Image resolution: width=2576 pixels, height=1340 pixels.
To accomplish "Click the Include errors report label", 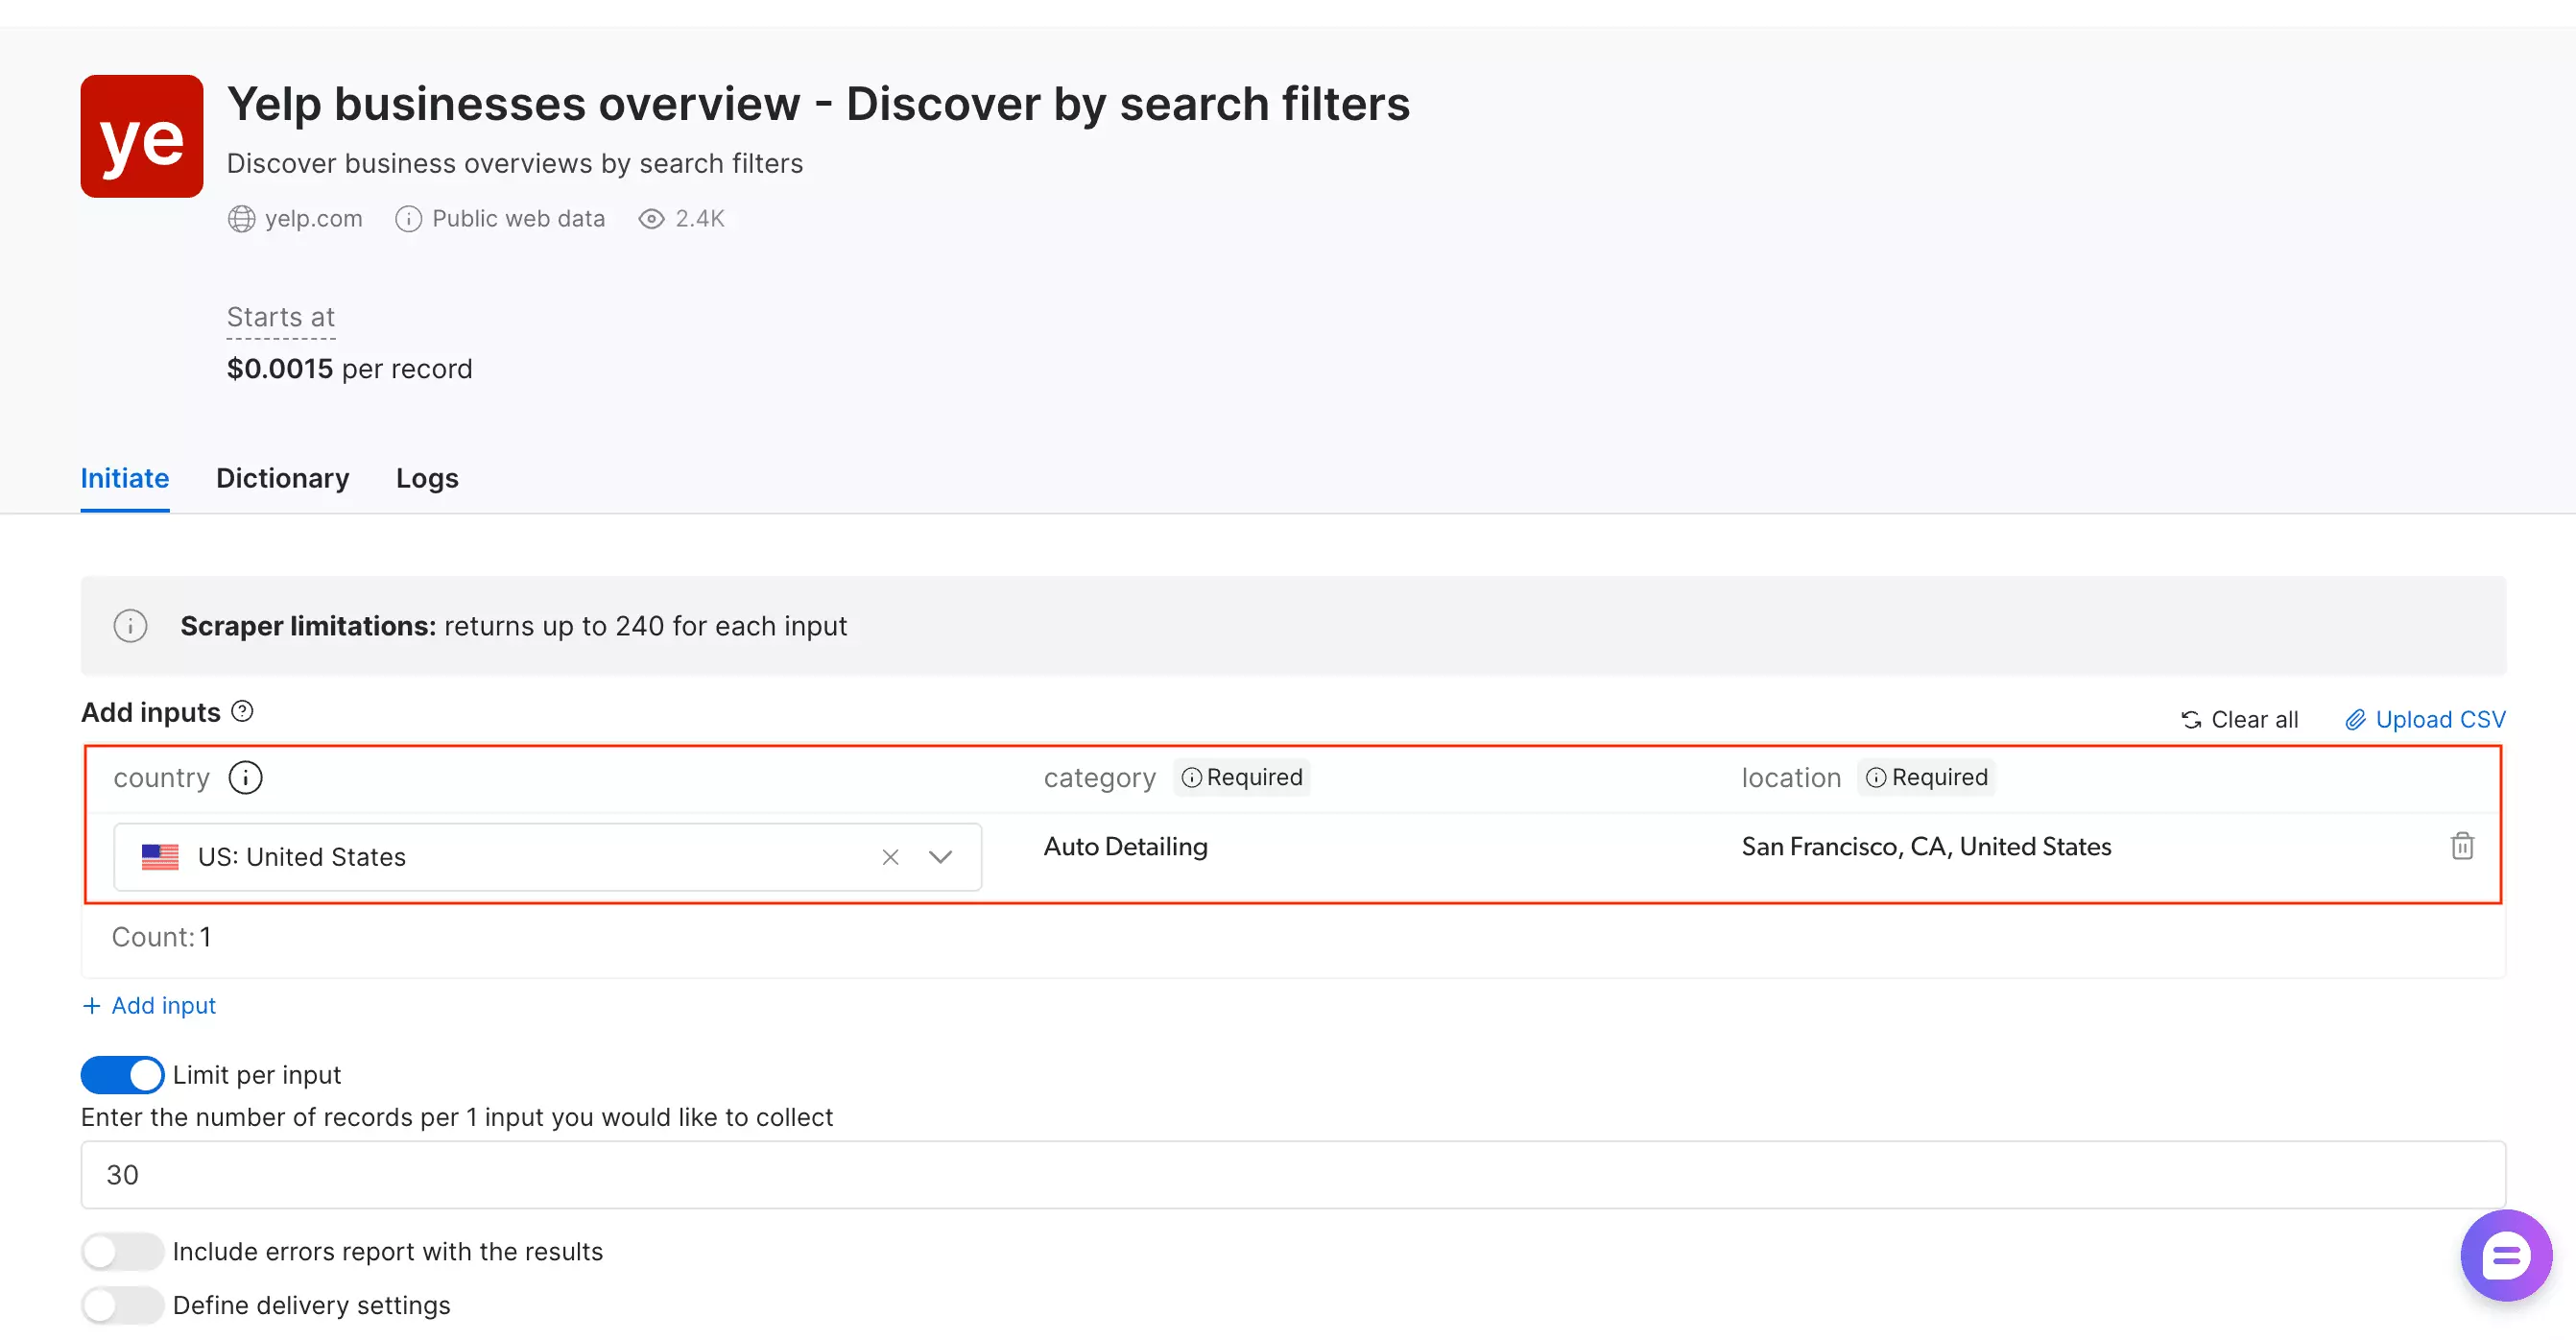I will (x=388, y=1252).
